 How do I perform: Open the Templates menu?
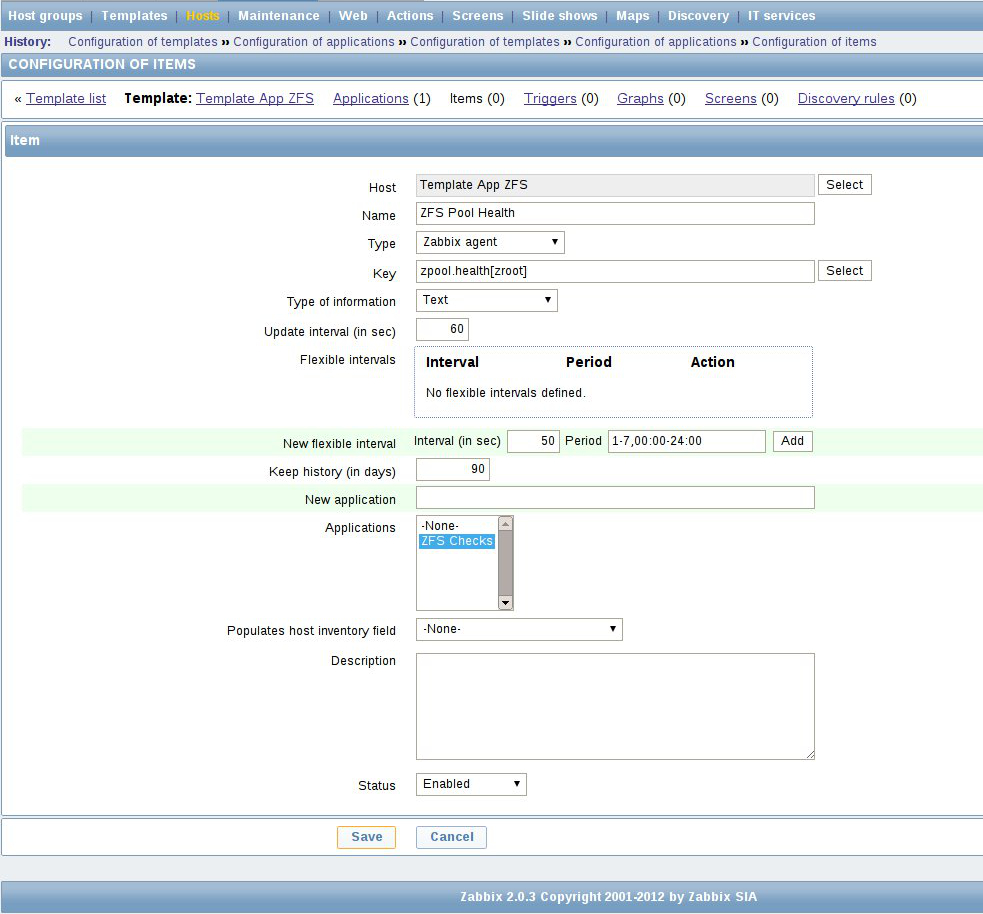coord(134,15)
